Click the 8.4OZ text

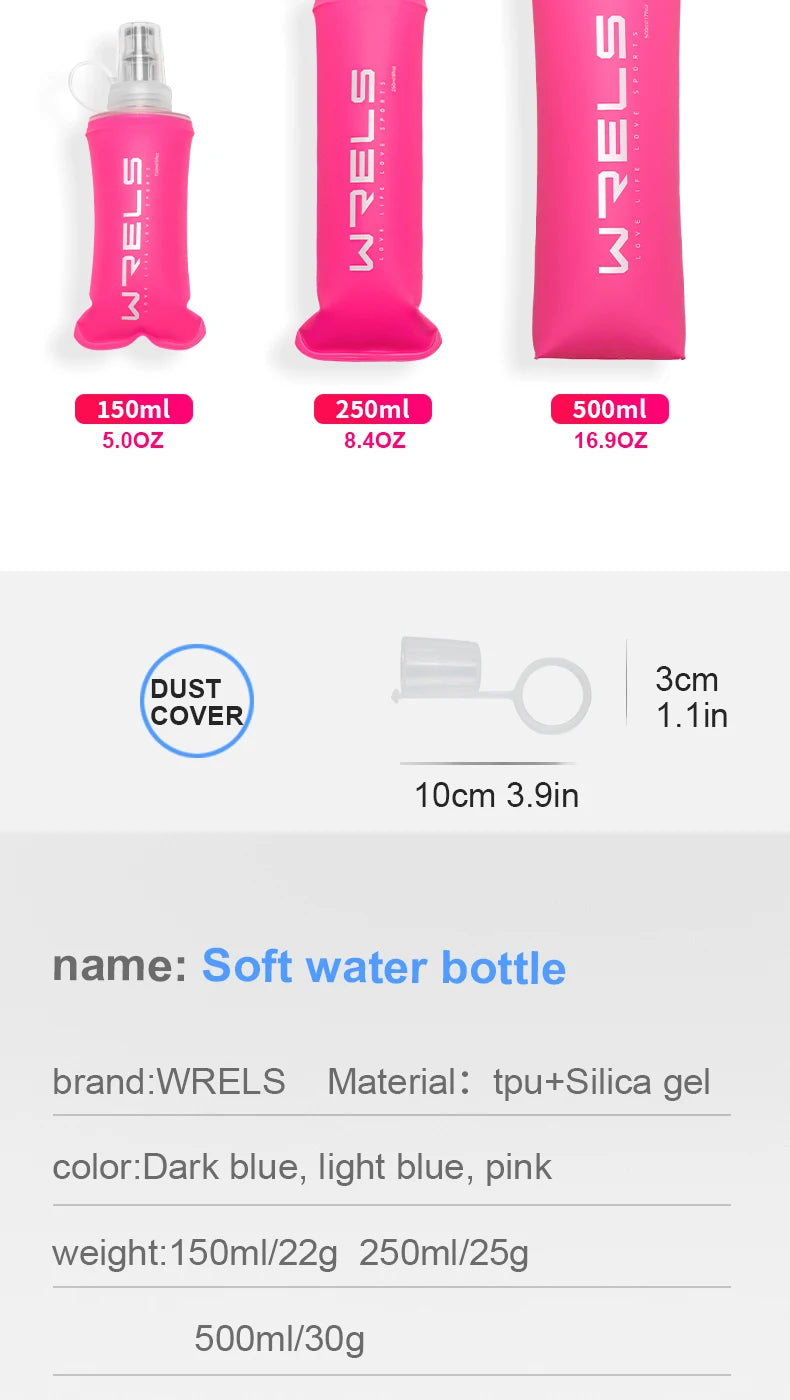(x=374, y=440)
